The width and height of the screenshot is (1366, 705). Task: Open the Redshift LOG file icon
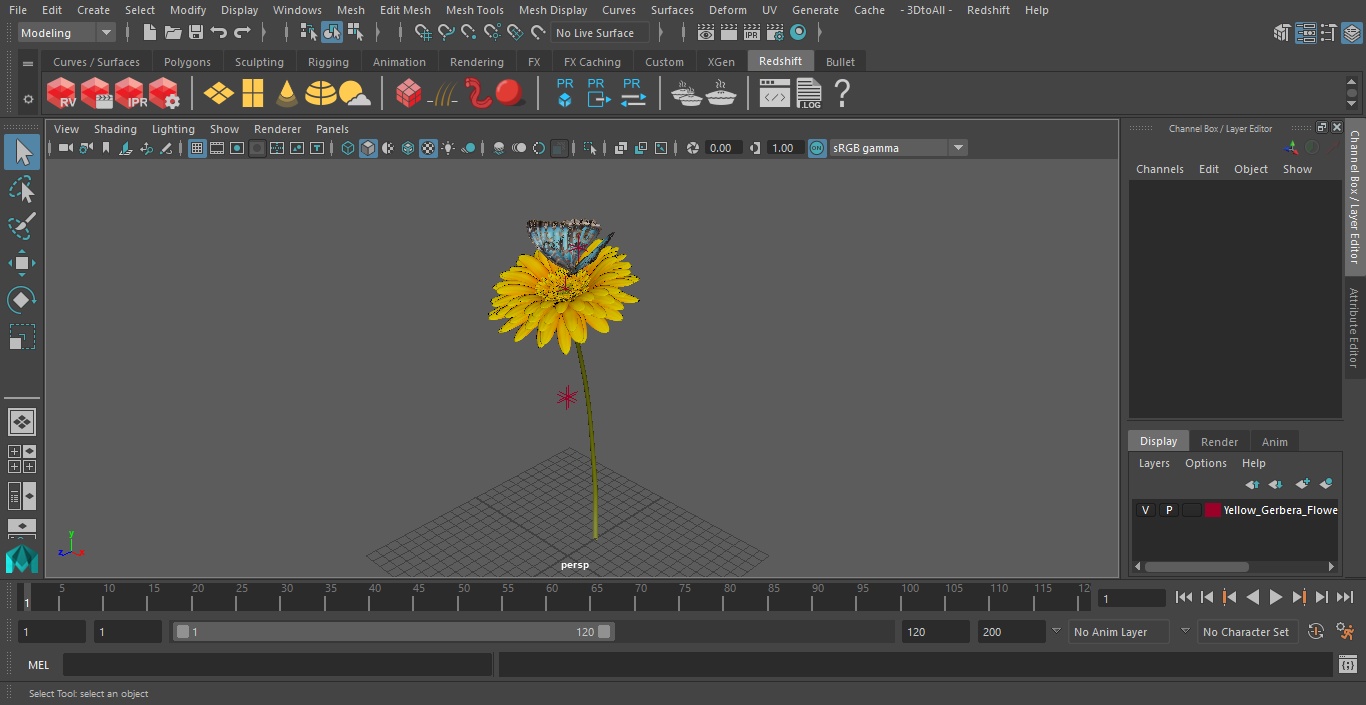click(809, 94)
